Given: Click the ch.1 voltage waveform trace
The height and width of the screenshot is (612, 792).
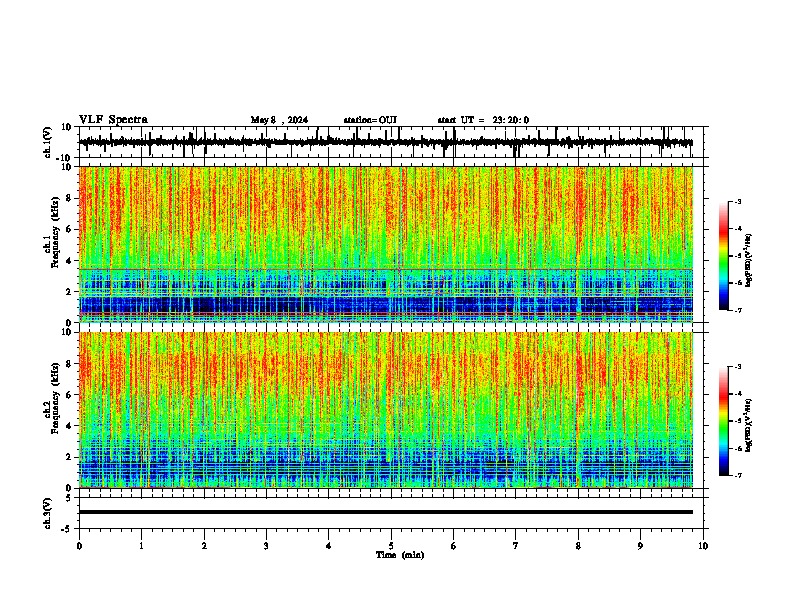Looking at the screenshot, I should (x=386, y=142).
